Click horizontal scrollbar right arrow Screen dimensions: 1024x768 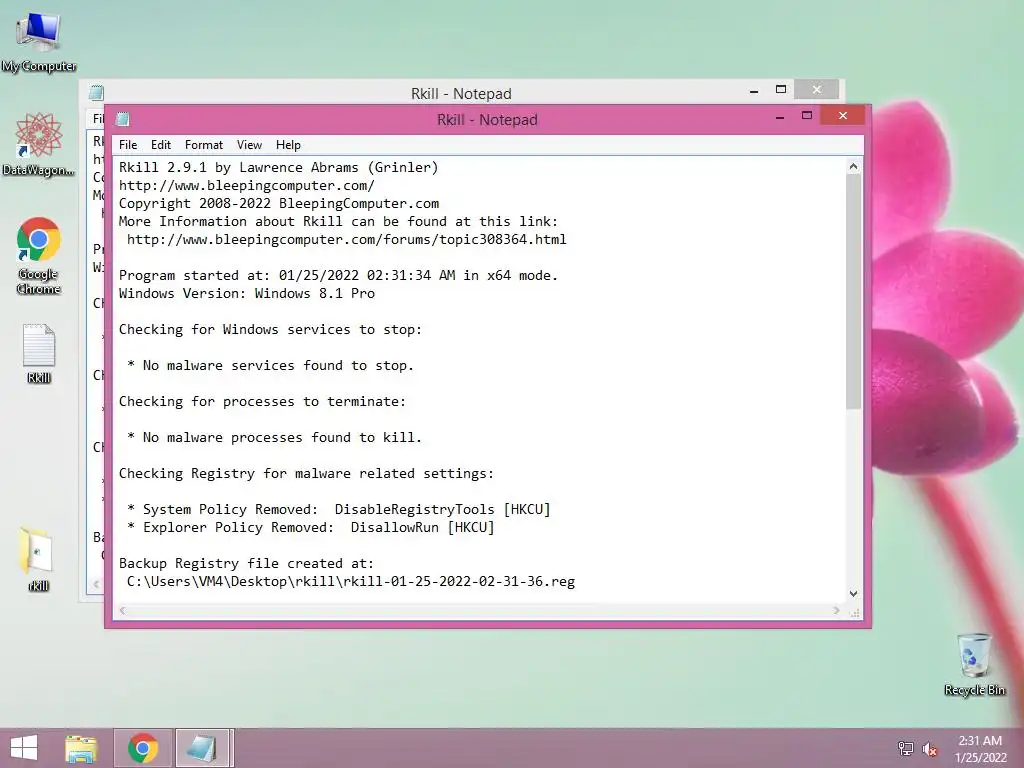(x=837, y=611)
